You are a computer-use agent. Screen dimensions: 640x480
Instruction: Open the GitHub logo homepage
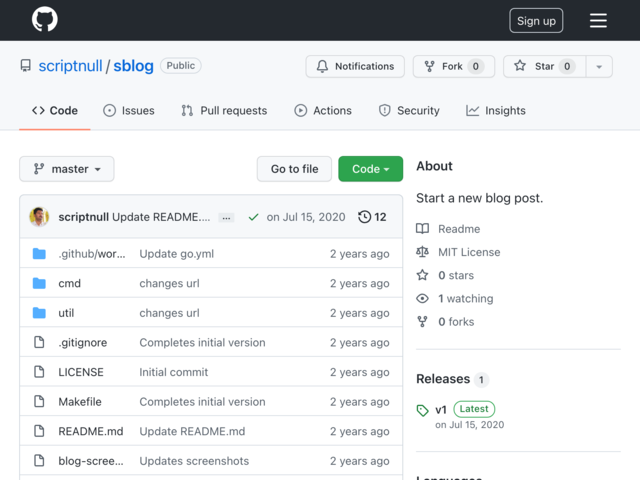pyautogui.click(x=44, y=19)
